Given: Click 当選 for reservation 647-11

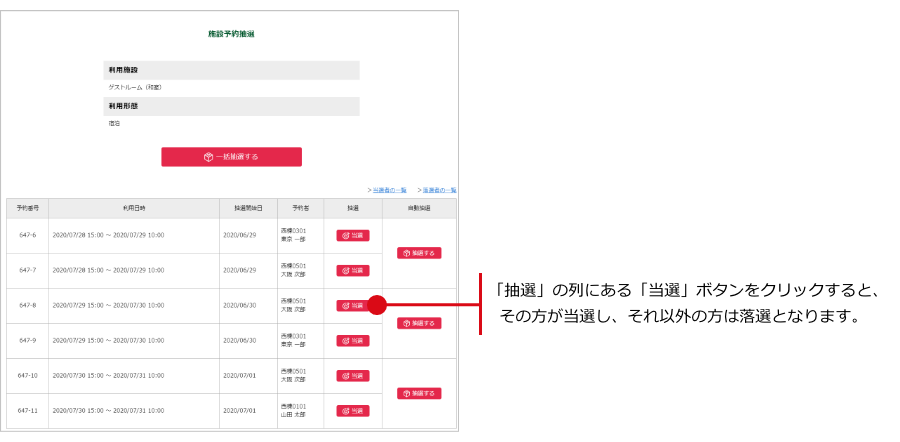Looking at the screenshot, I should click(x=352, y=411).
